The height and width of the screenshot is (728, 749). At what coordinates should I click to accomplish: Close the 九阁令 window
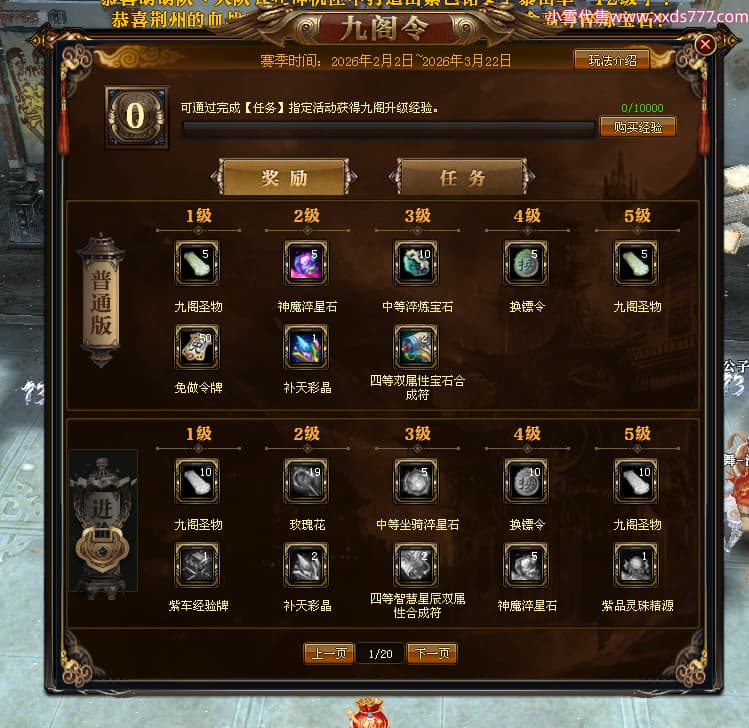705,45
